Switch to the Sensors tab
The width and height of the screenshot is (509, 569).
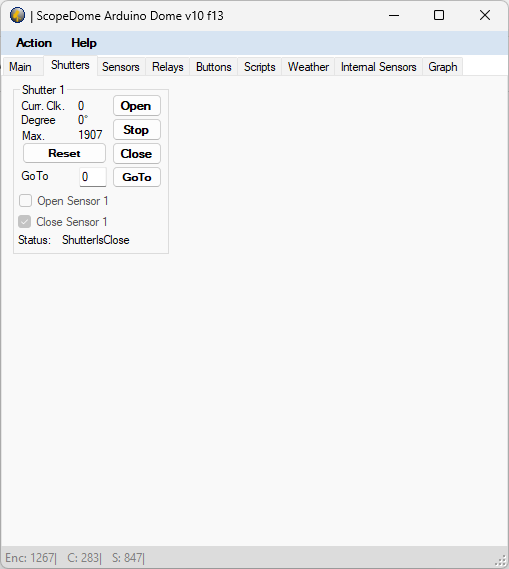coord(121,67)
